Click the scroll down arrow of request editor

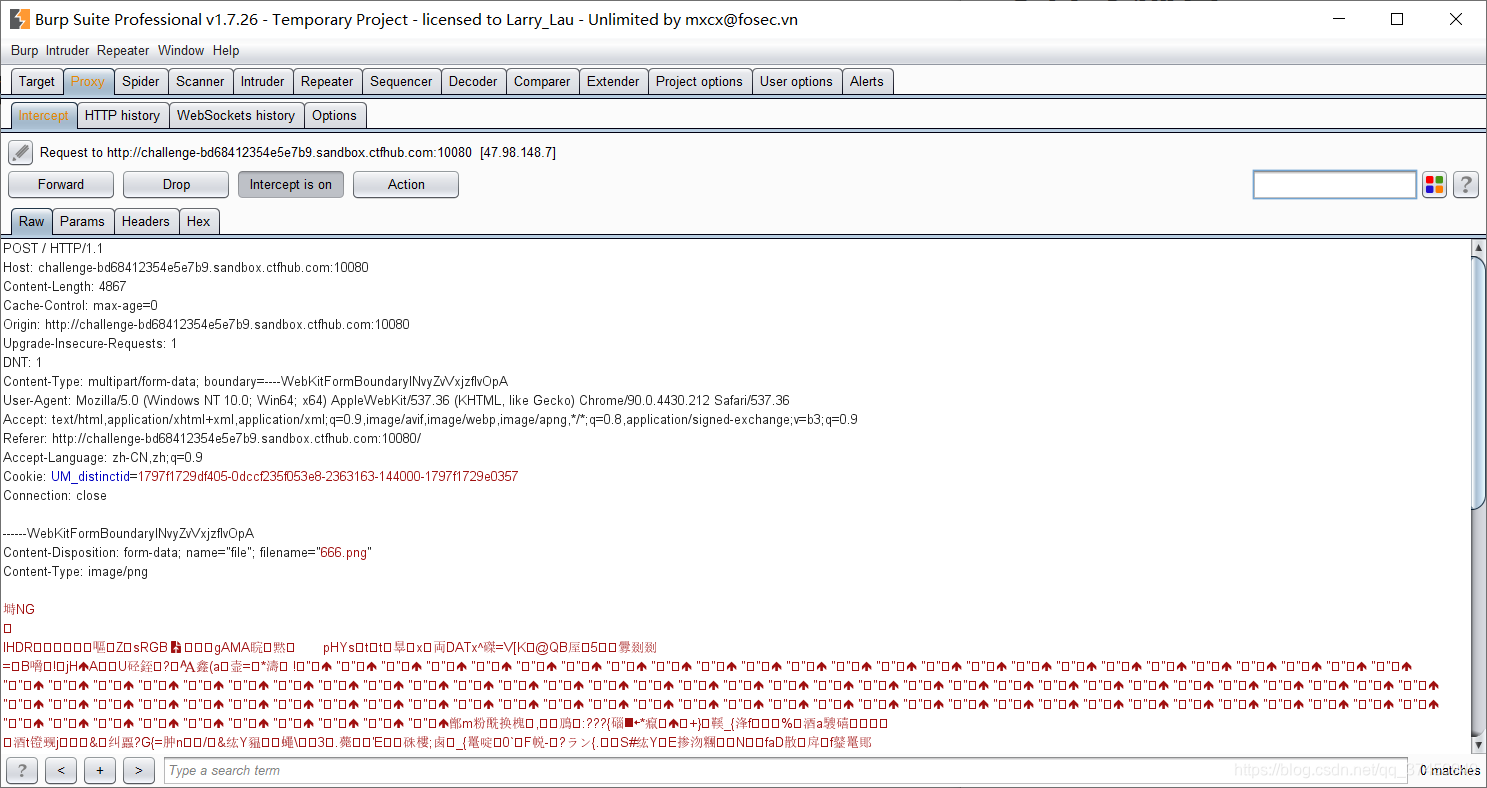tap(1479, 745)
